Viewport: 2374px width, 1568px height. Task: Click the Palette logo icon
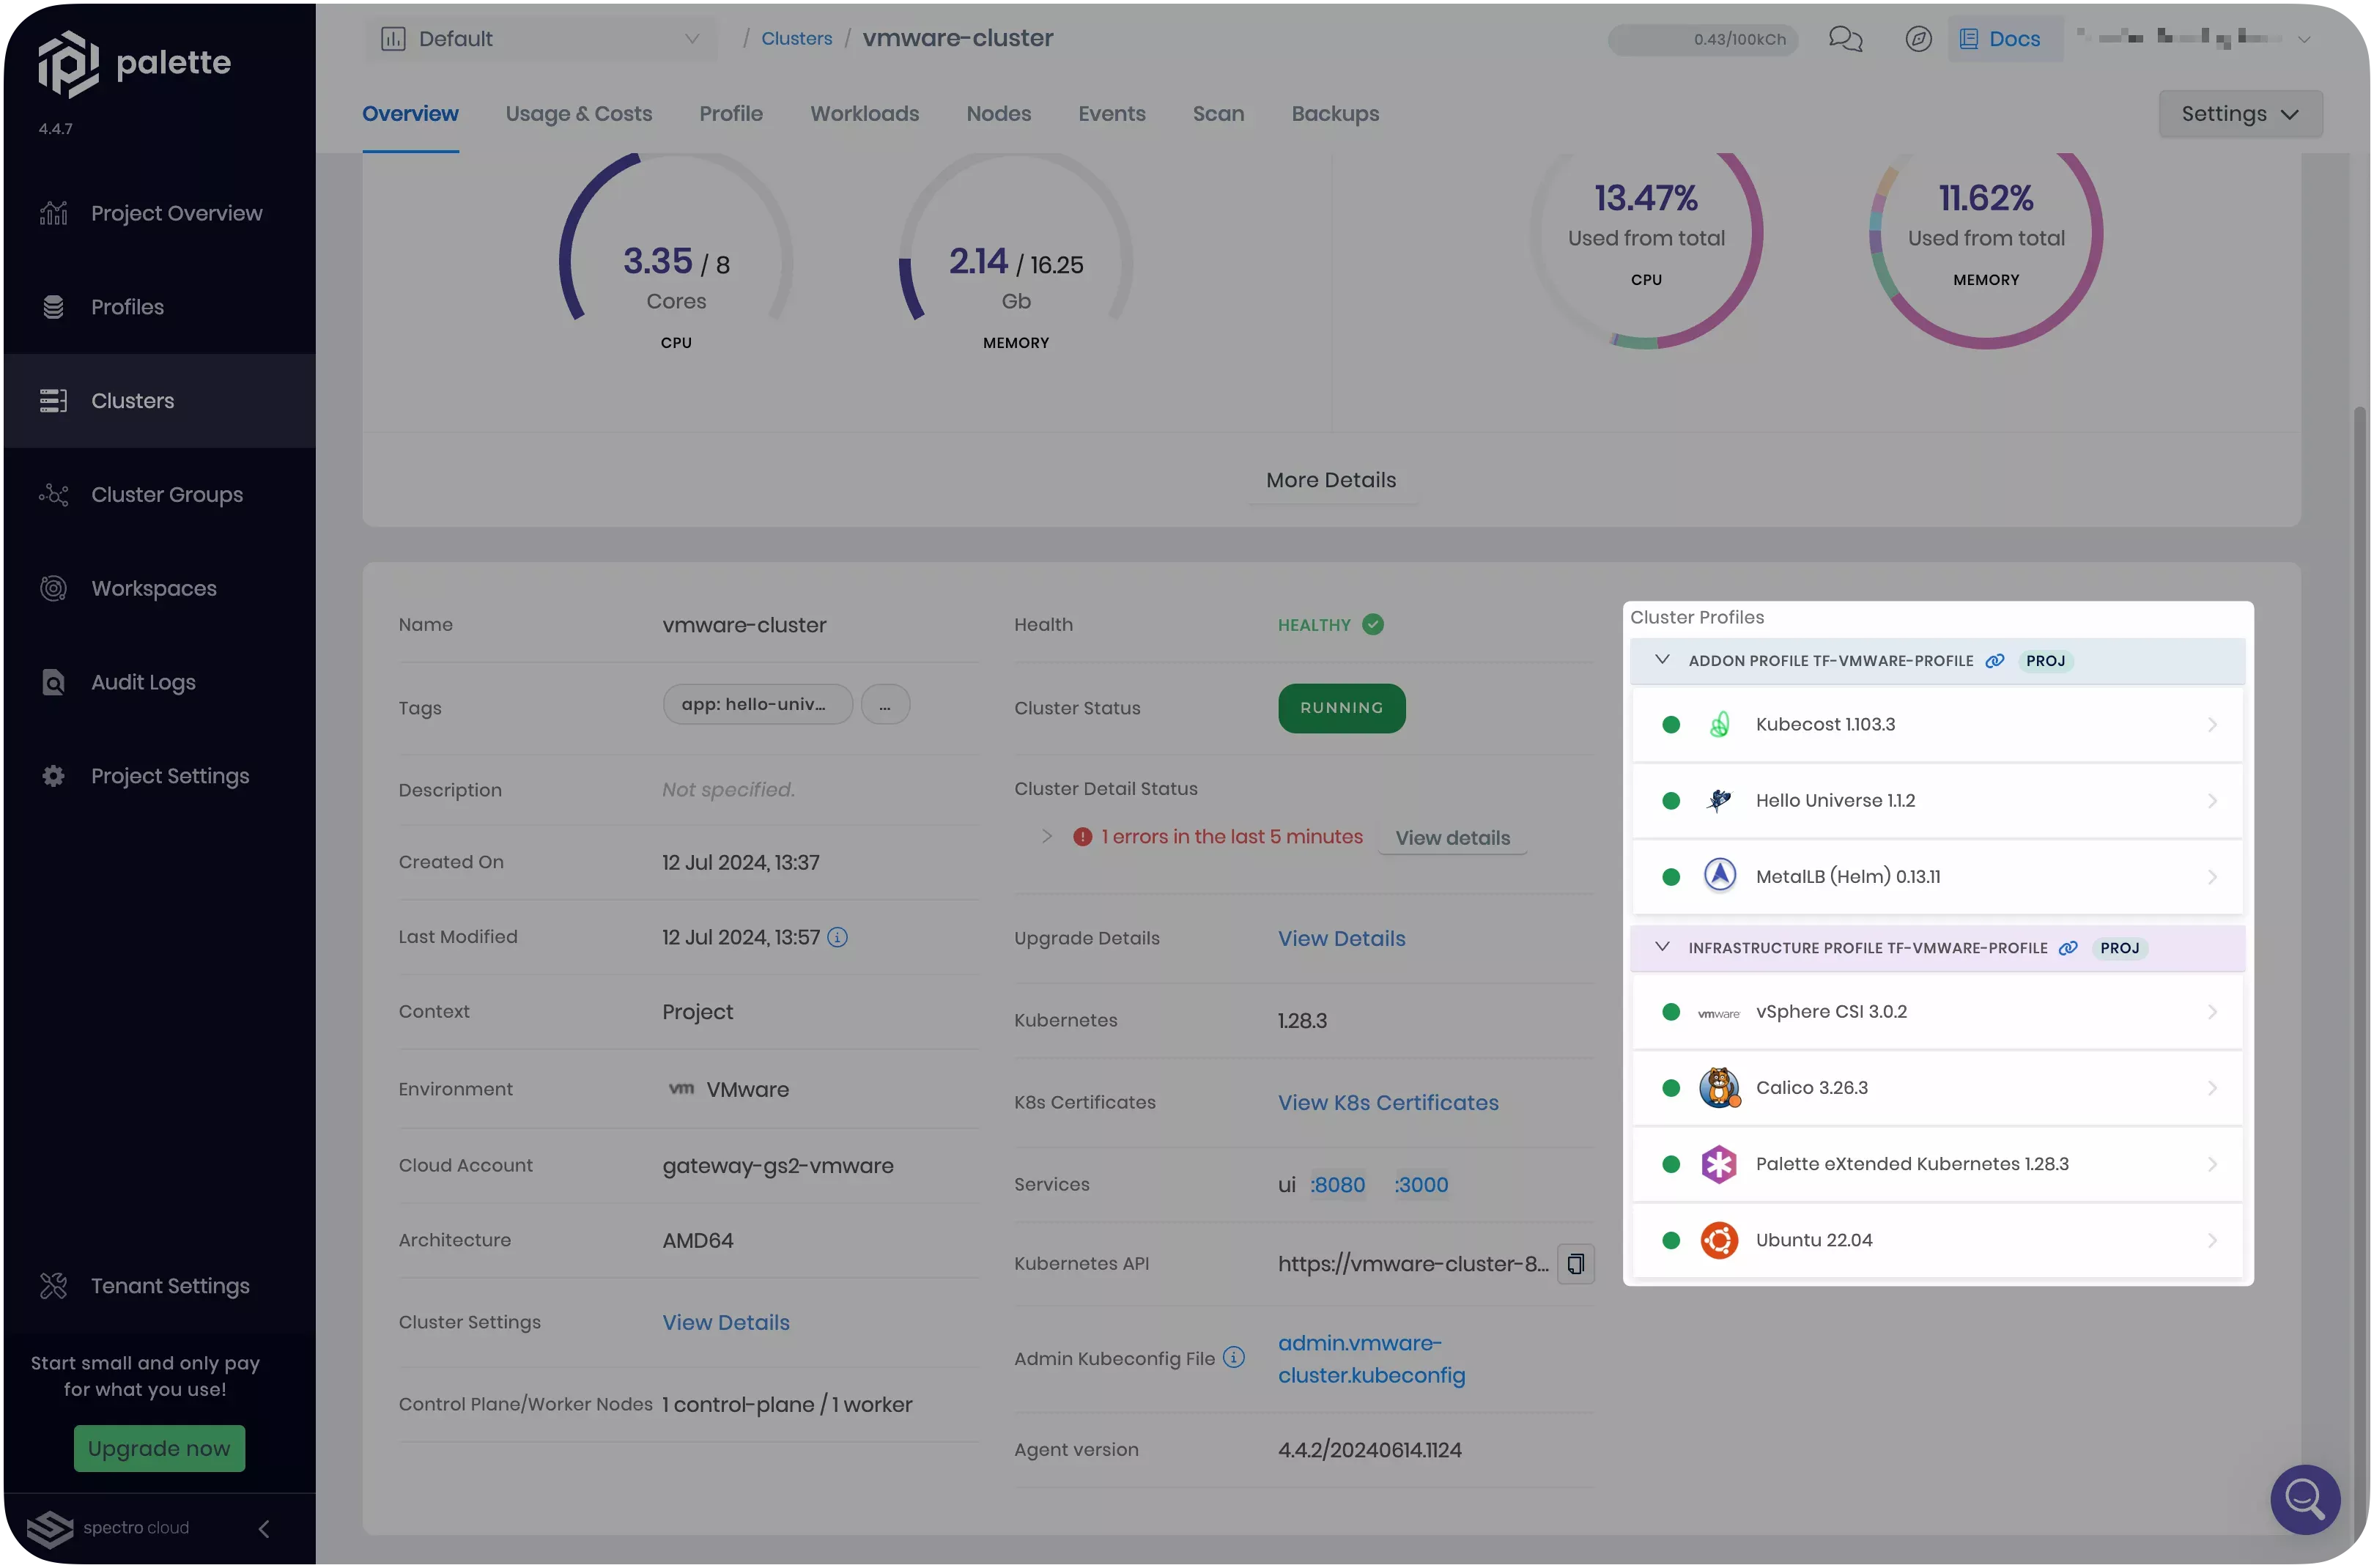[68, 64]
